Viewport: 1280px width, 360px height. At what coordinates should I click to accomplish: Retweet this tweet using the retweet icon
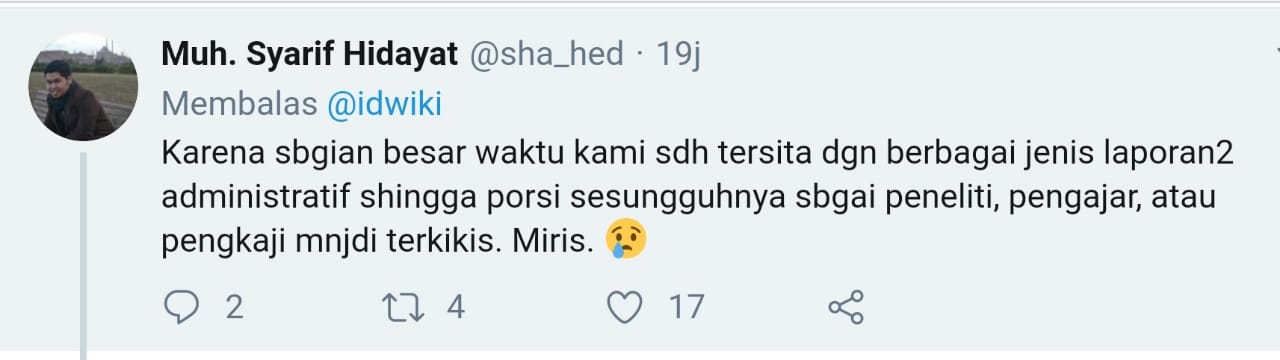pos(403,306)
